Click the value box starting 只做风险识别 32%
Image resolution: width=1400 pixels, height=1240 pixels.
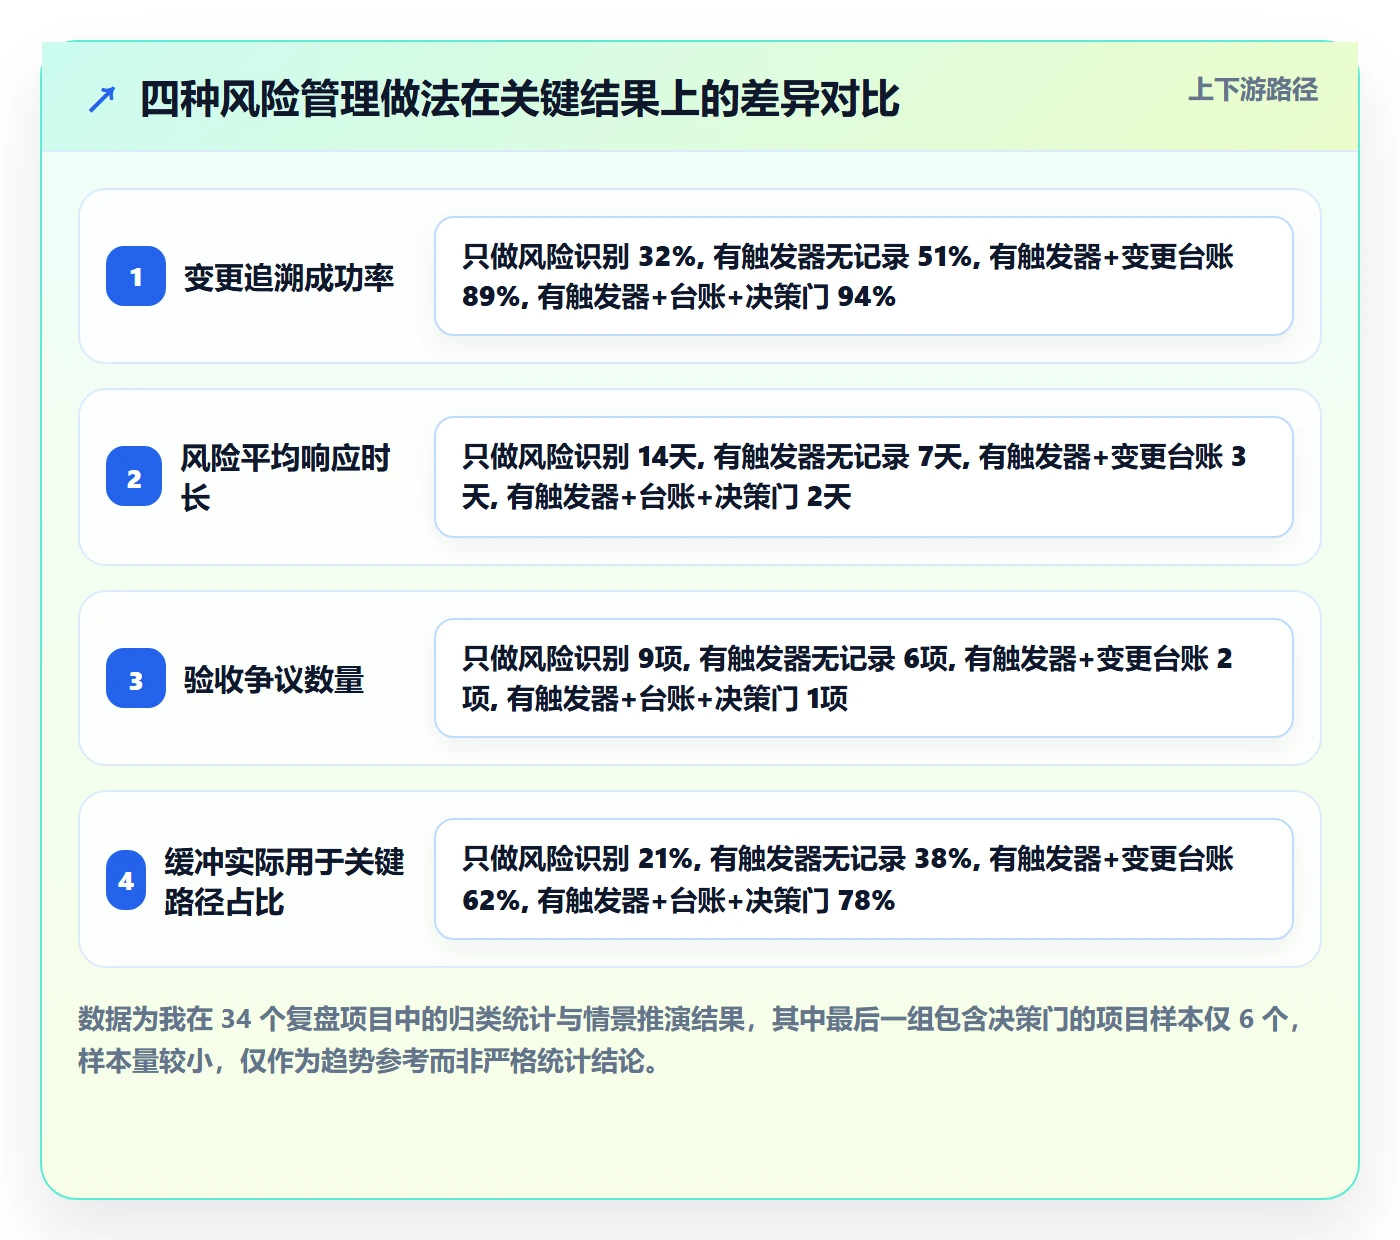pos(864,276)
